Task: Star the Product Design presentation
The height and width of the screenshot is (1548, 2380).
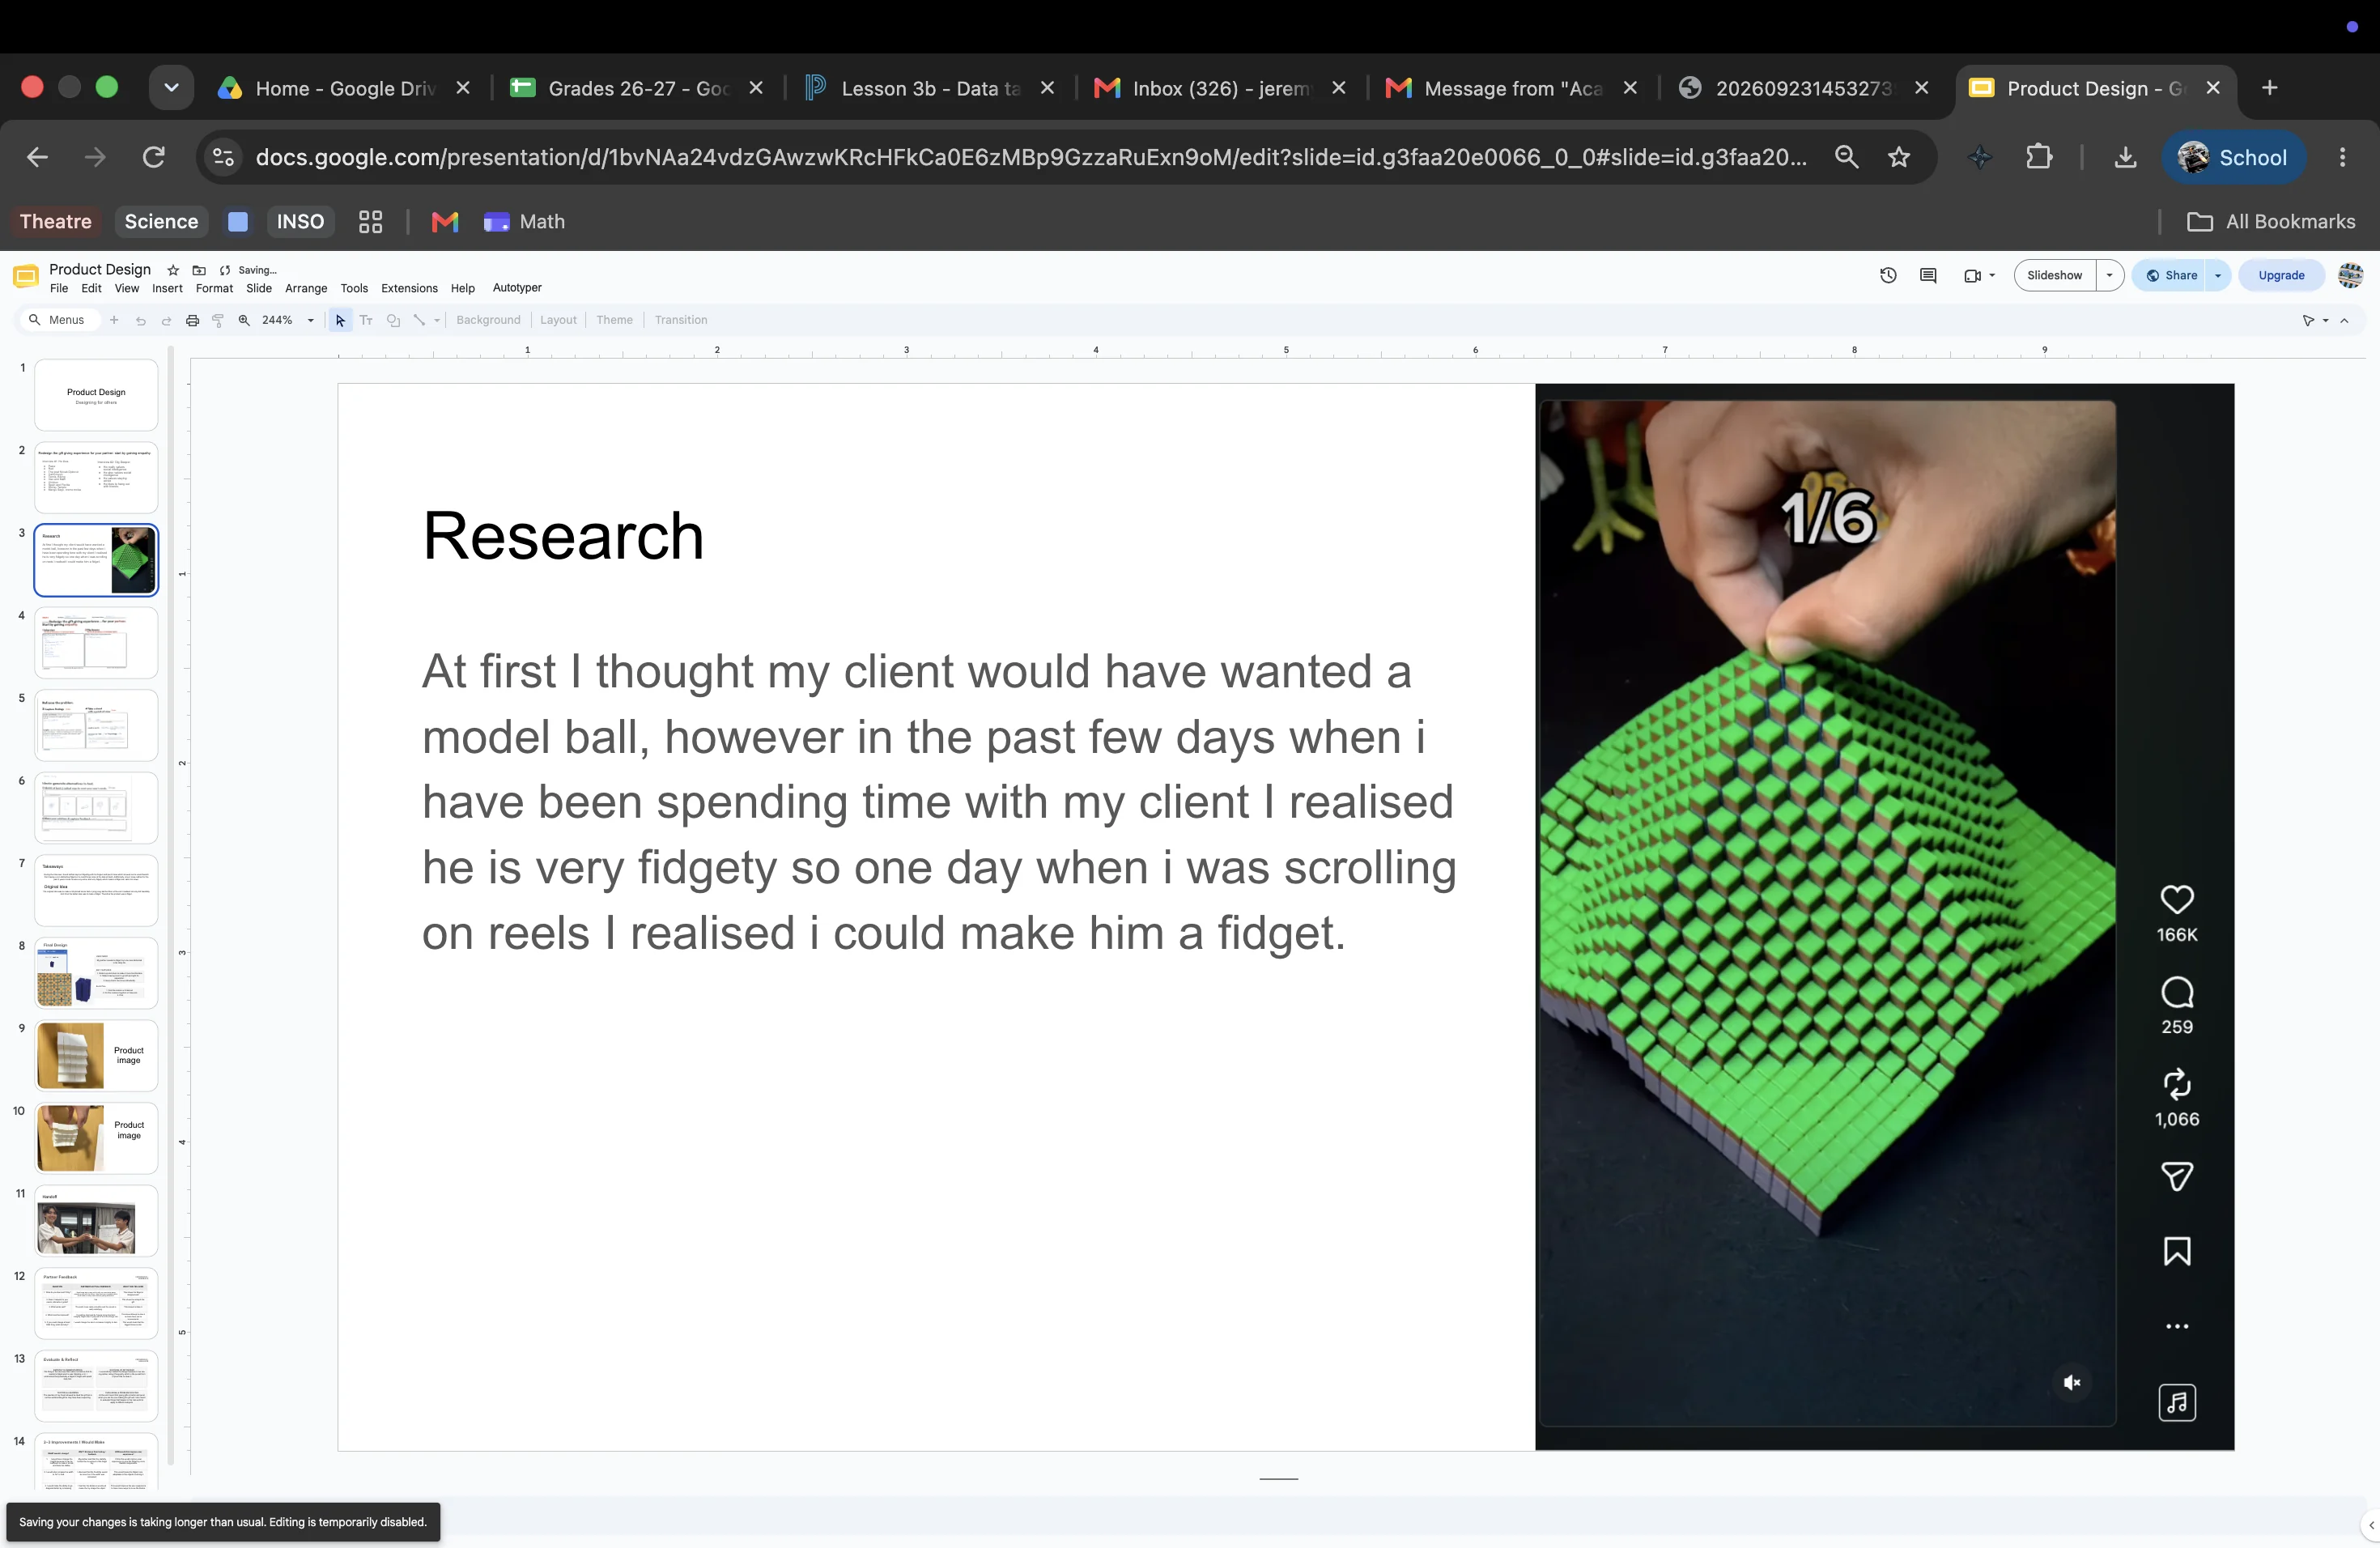Action: pyautogui.click(x=173, y=270)
